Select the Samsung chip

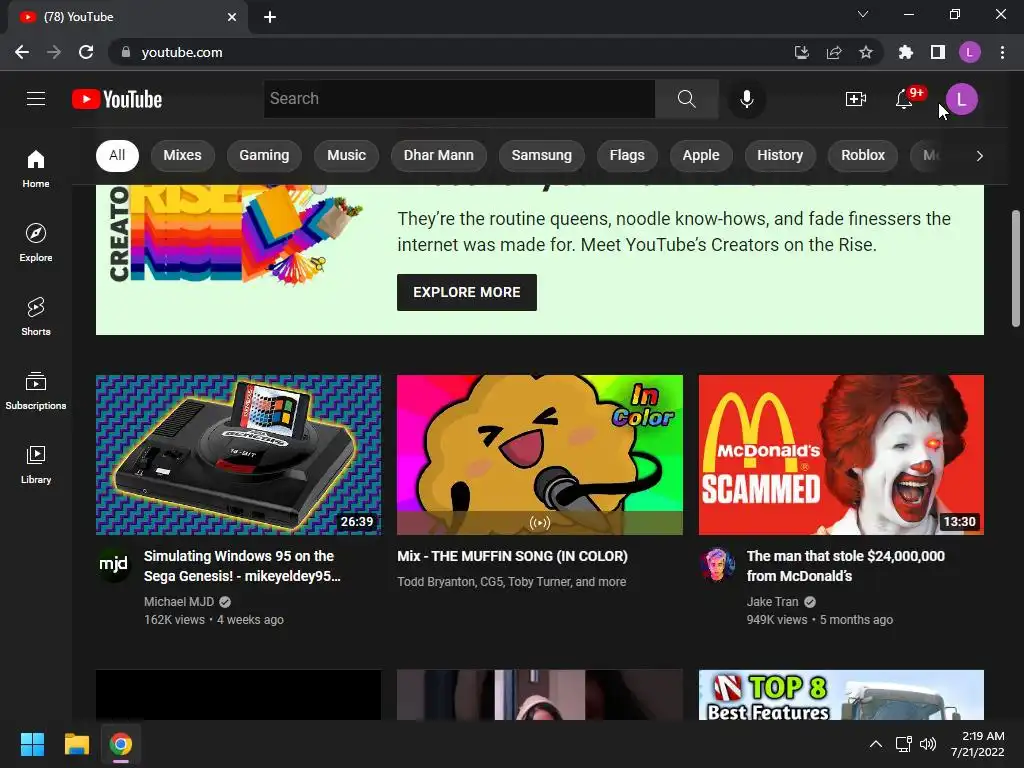[541, 155]
